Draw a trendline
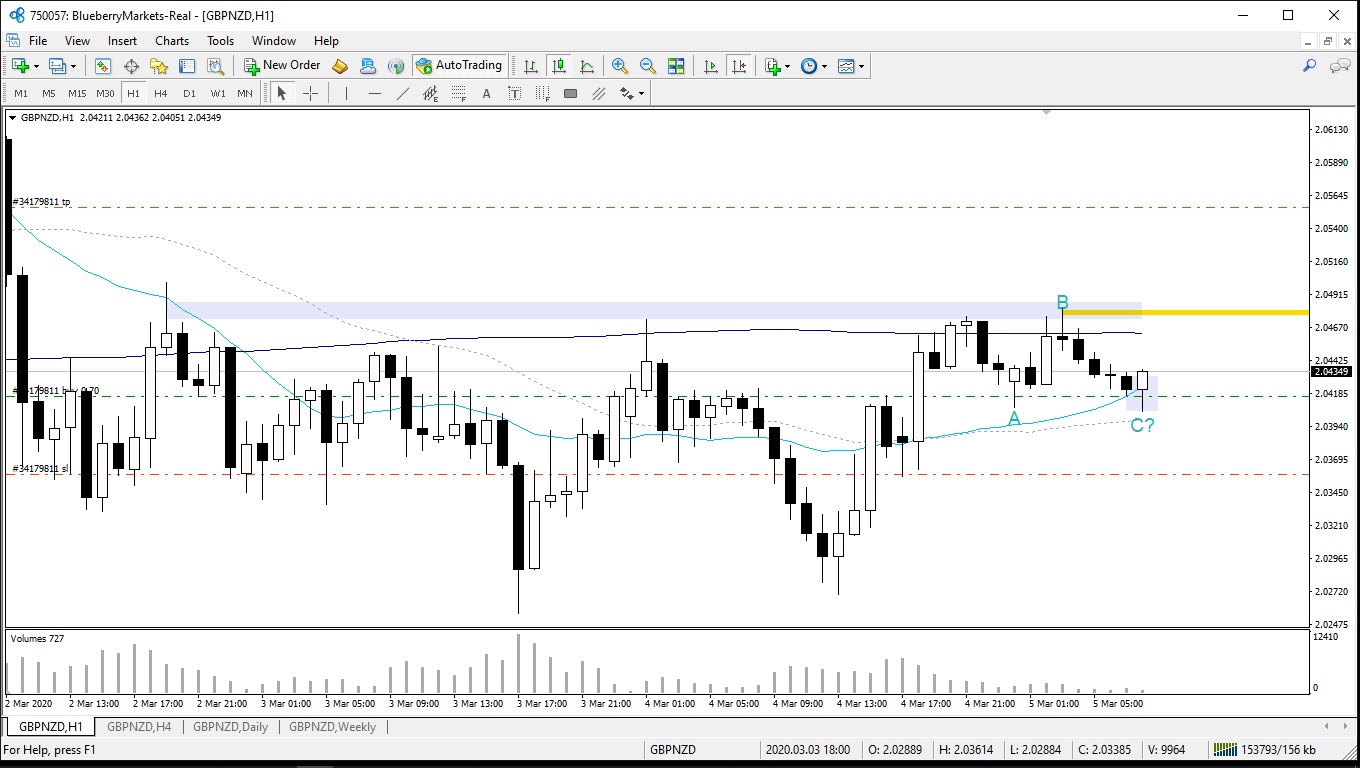This screenshot has height=768, width=1360. pyautogui.click(x=403, y=93)
